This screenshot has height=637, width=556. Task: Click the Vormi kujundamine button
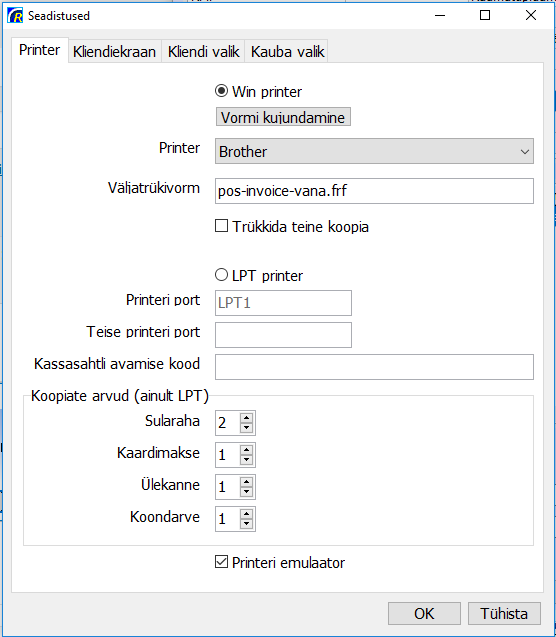point(283,117)
